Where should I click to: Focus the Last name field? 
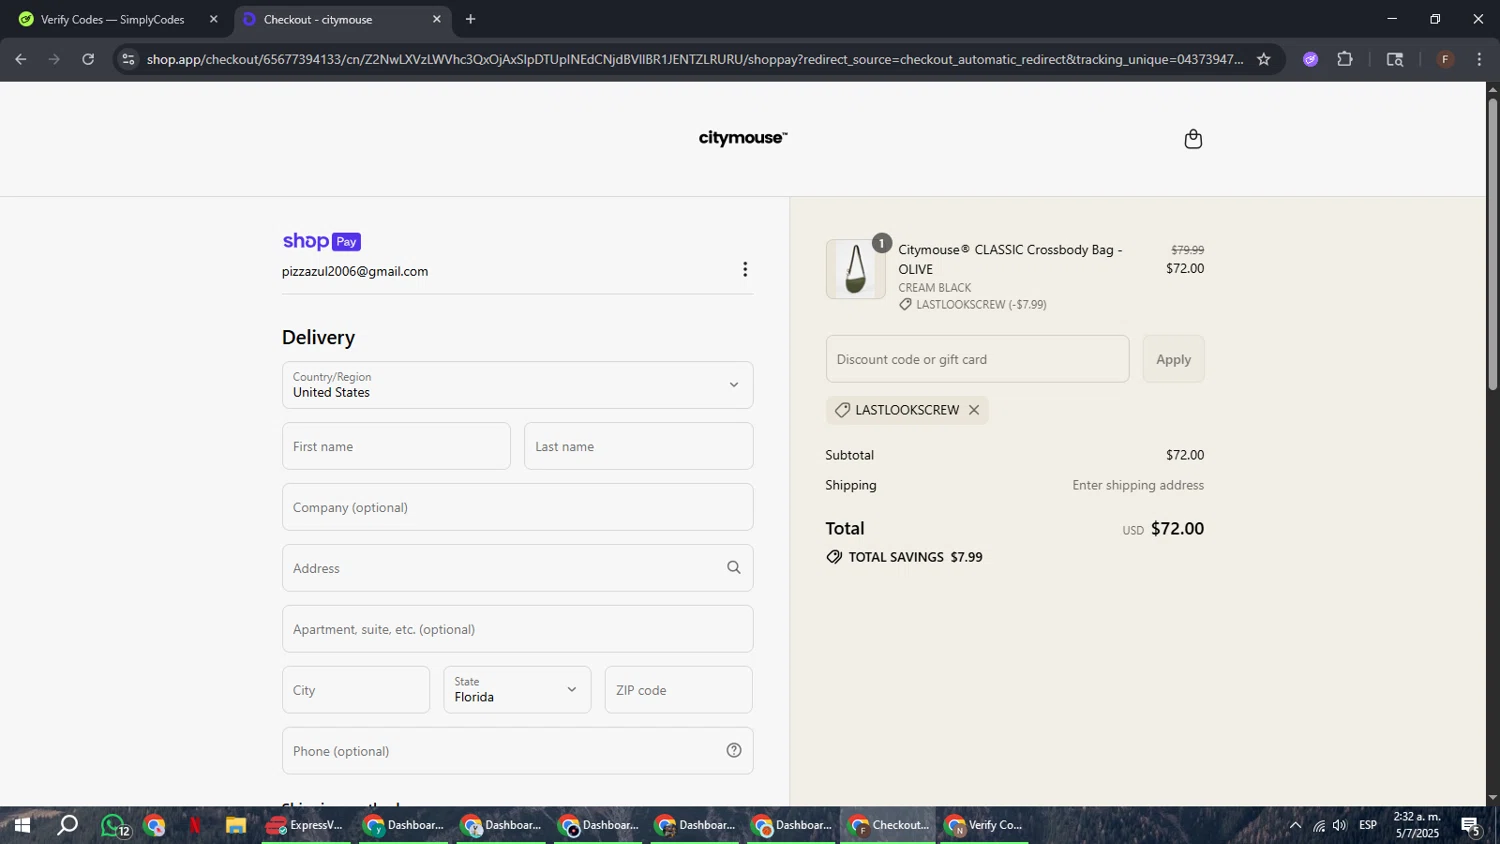tap(638, 446)
